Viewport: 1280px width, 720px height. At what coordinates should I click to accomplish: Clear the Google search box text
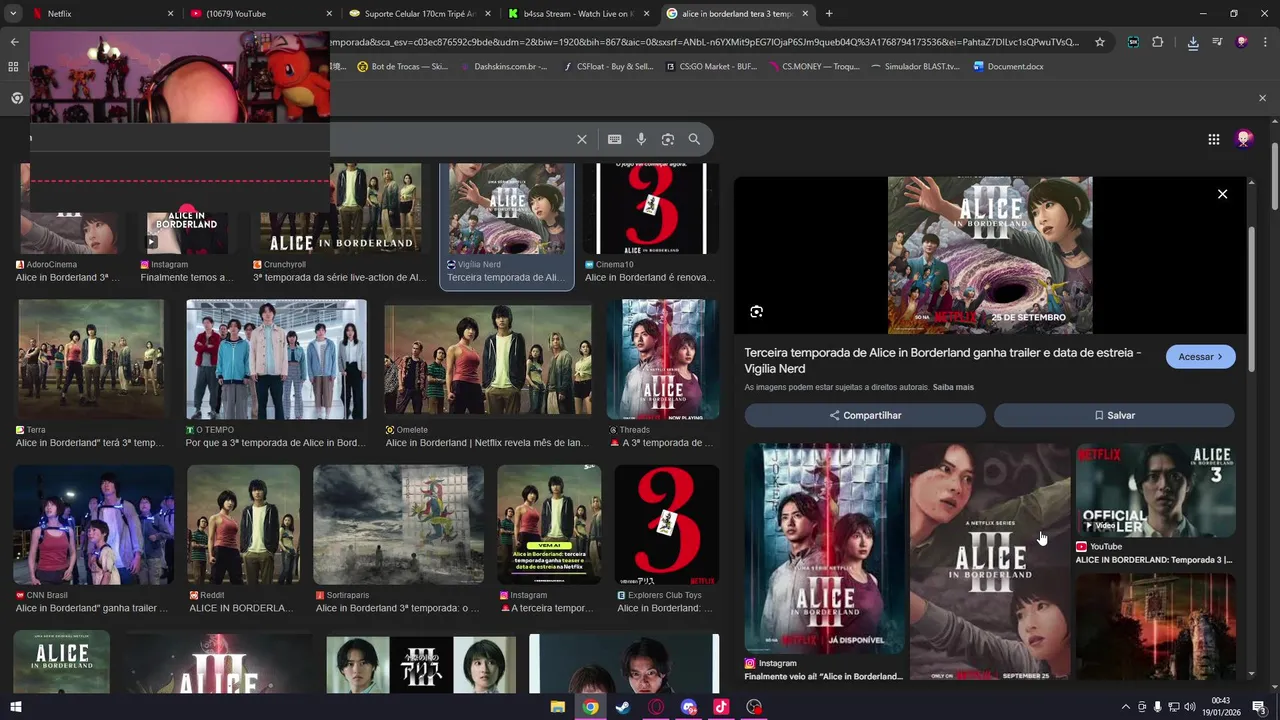(582, 140)
